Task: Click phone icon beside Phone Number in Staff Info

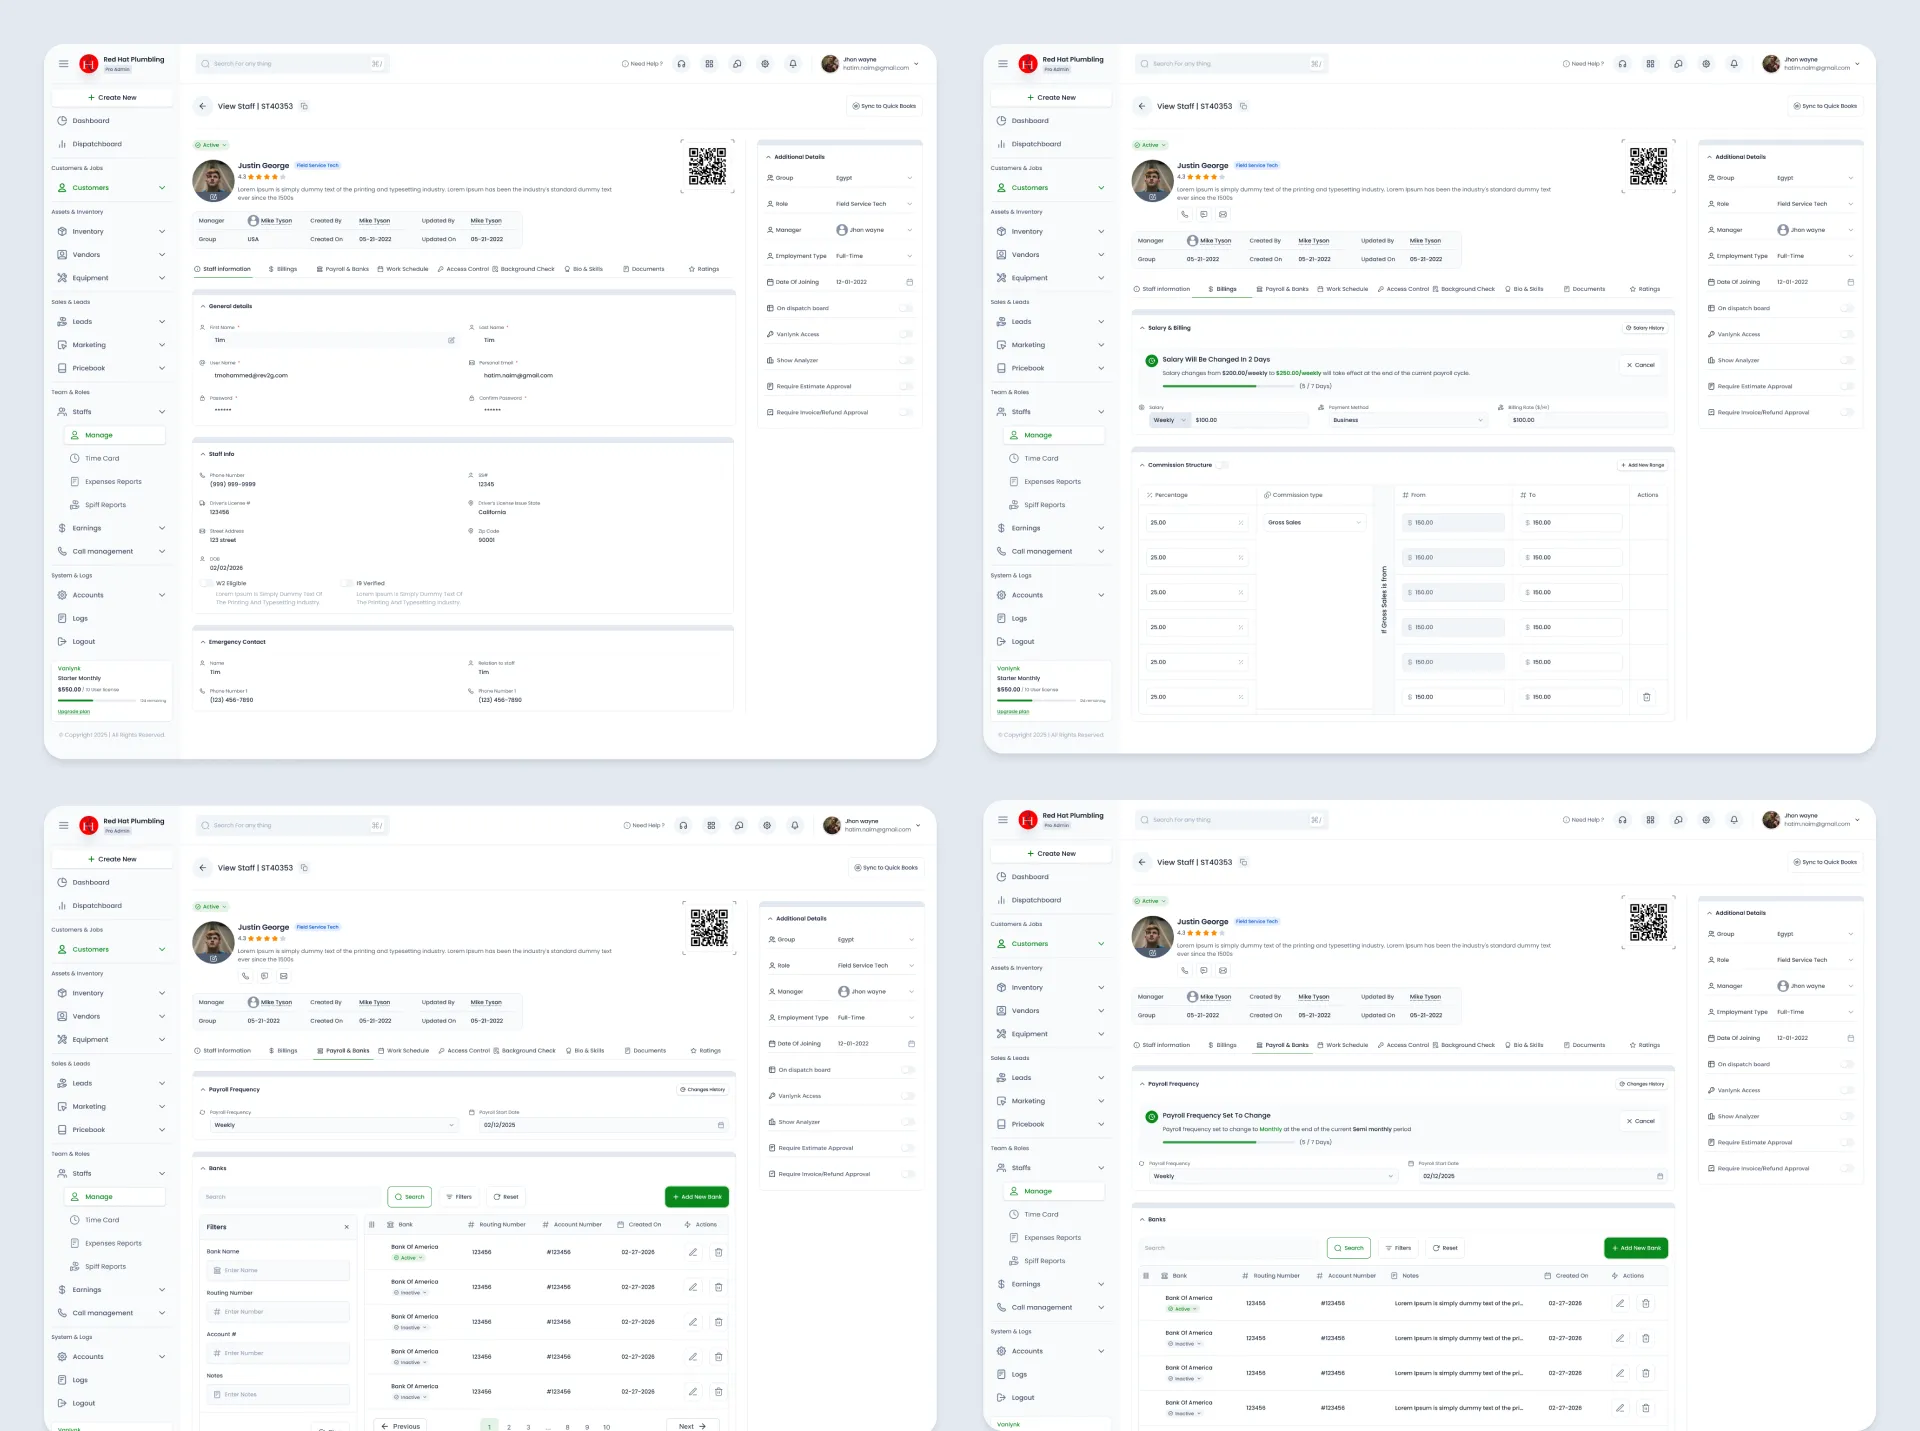Action: [x=203, y=476]
